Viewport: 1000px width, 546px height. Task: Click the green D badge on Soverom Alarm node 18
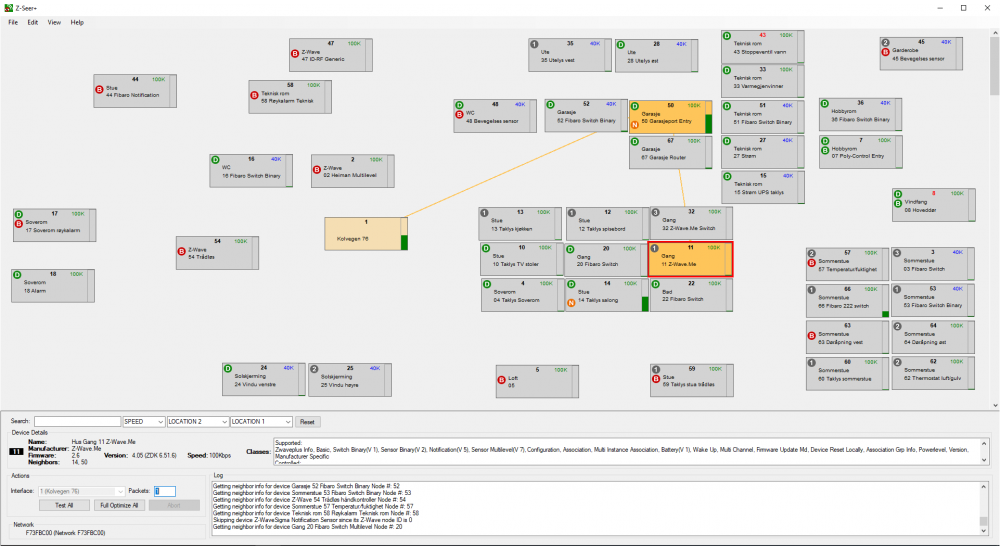17,274
